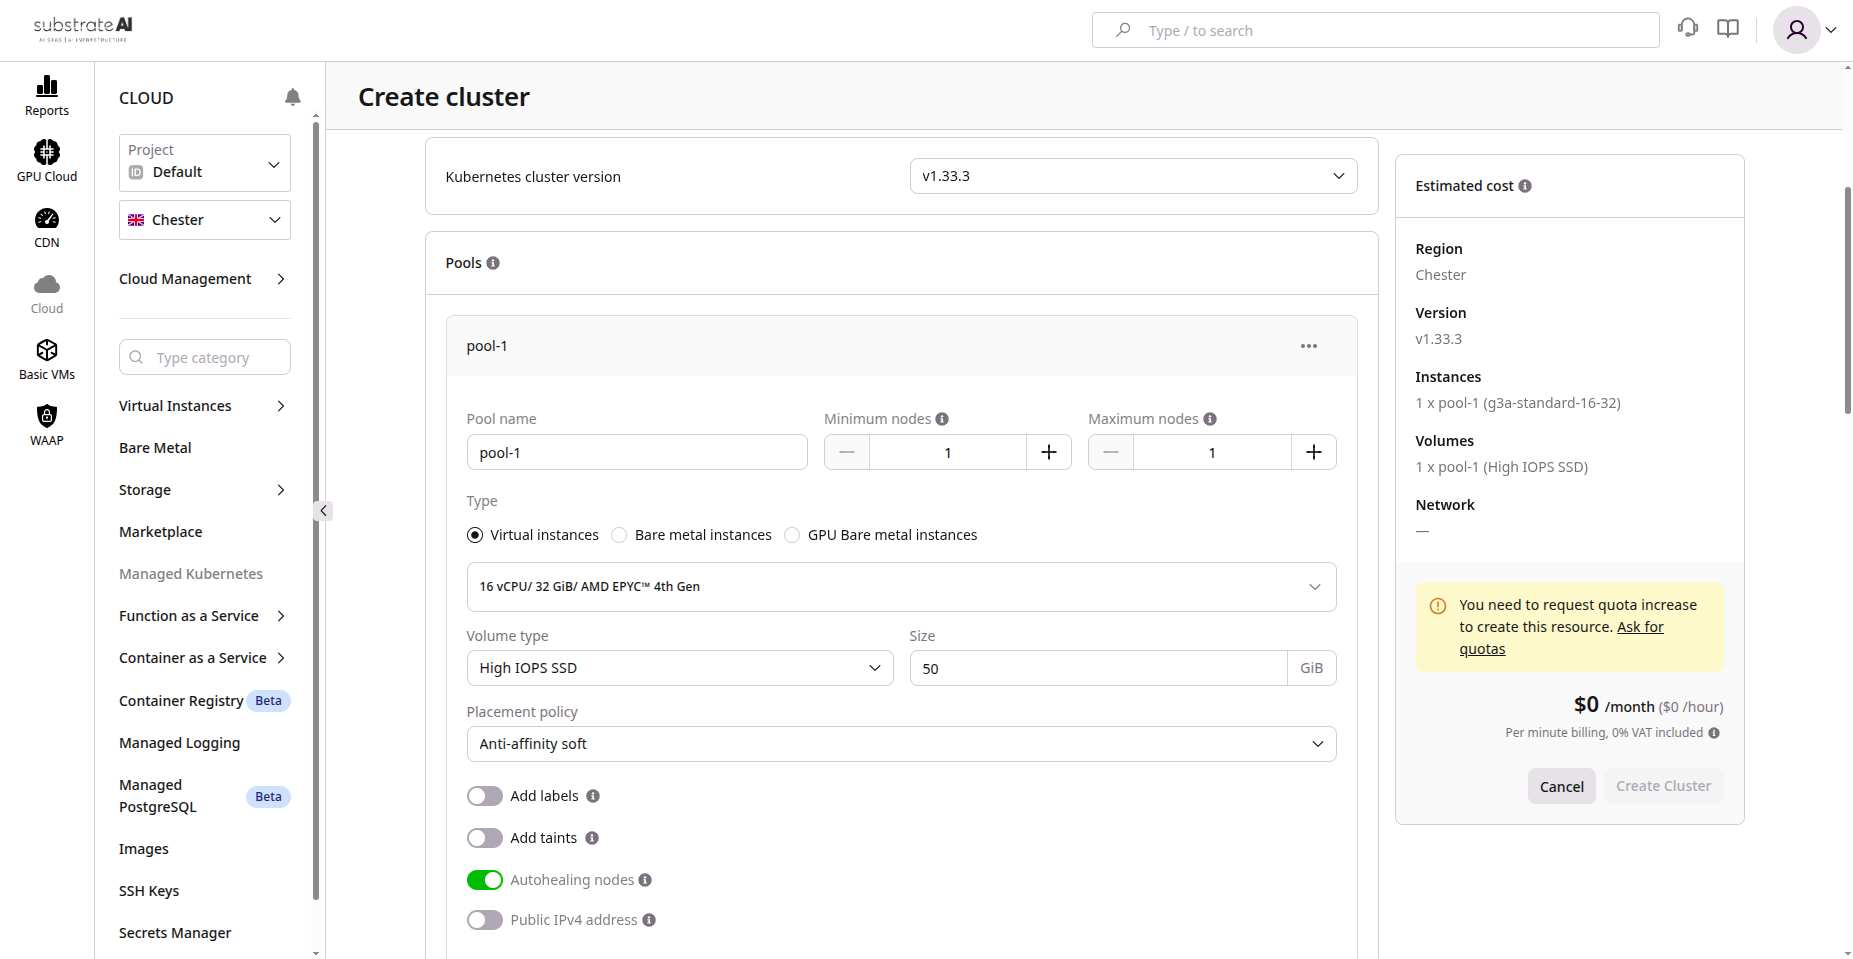Go to Basic VMs from the sidebar
The image size is (1853, 959).
tap(46, 359)
